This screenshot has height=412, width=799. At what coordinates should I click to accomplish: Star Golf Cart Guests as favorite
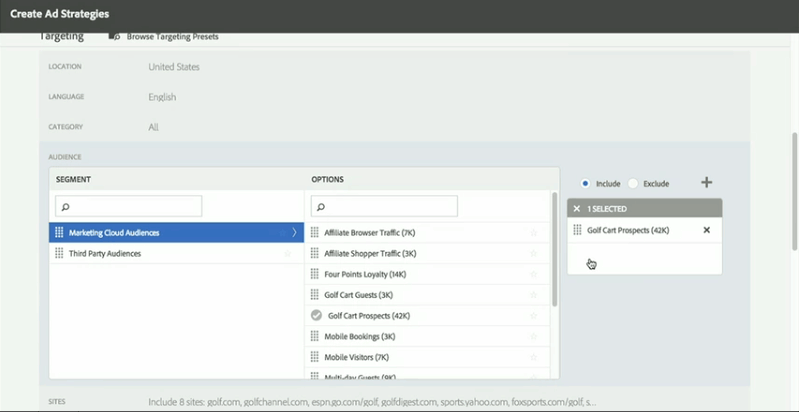tap(534, 295)
